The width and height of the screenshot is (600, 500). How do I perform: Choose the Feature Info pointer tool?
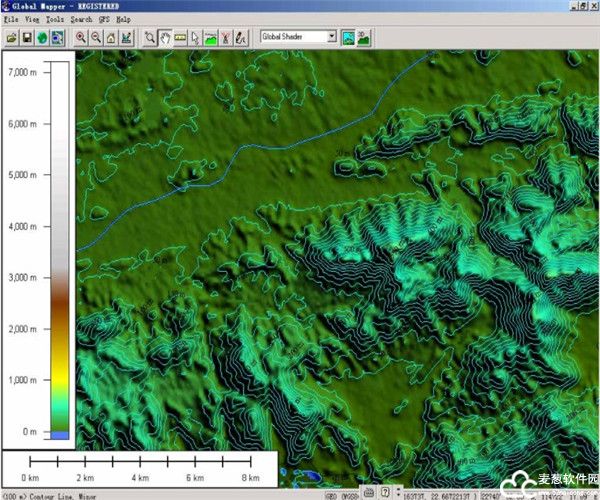tap(195, 38)
